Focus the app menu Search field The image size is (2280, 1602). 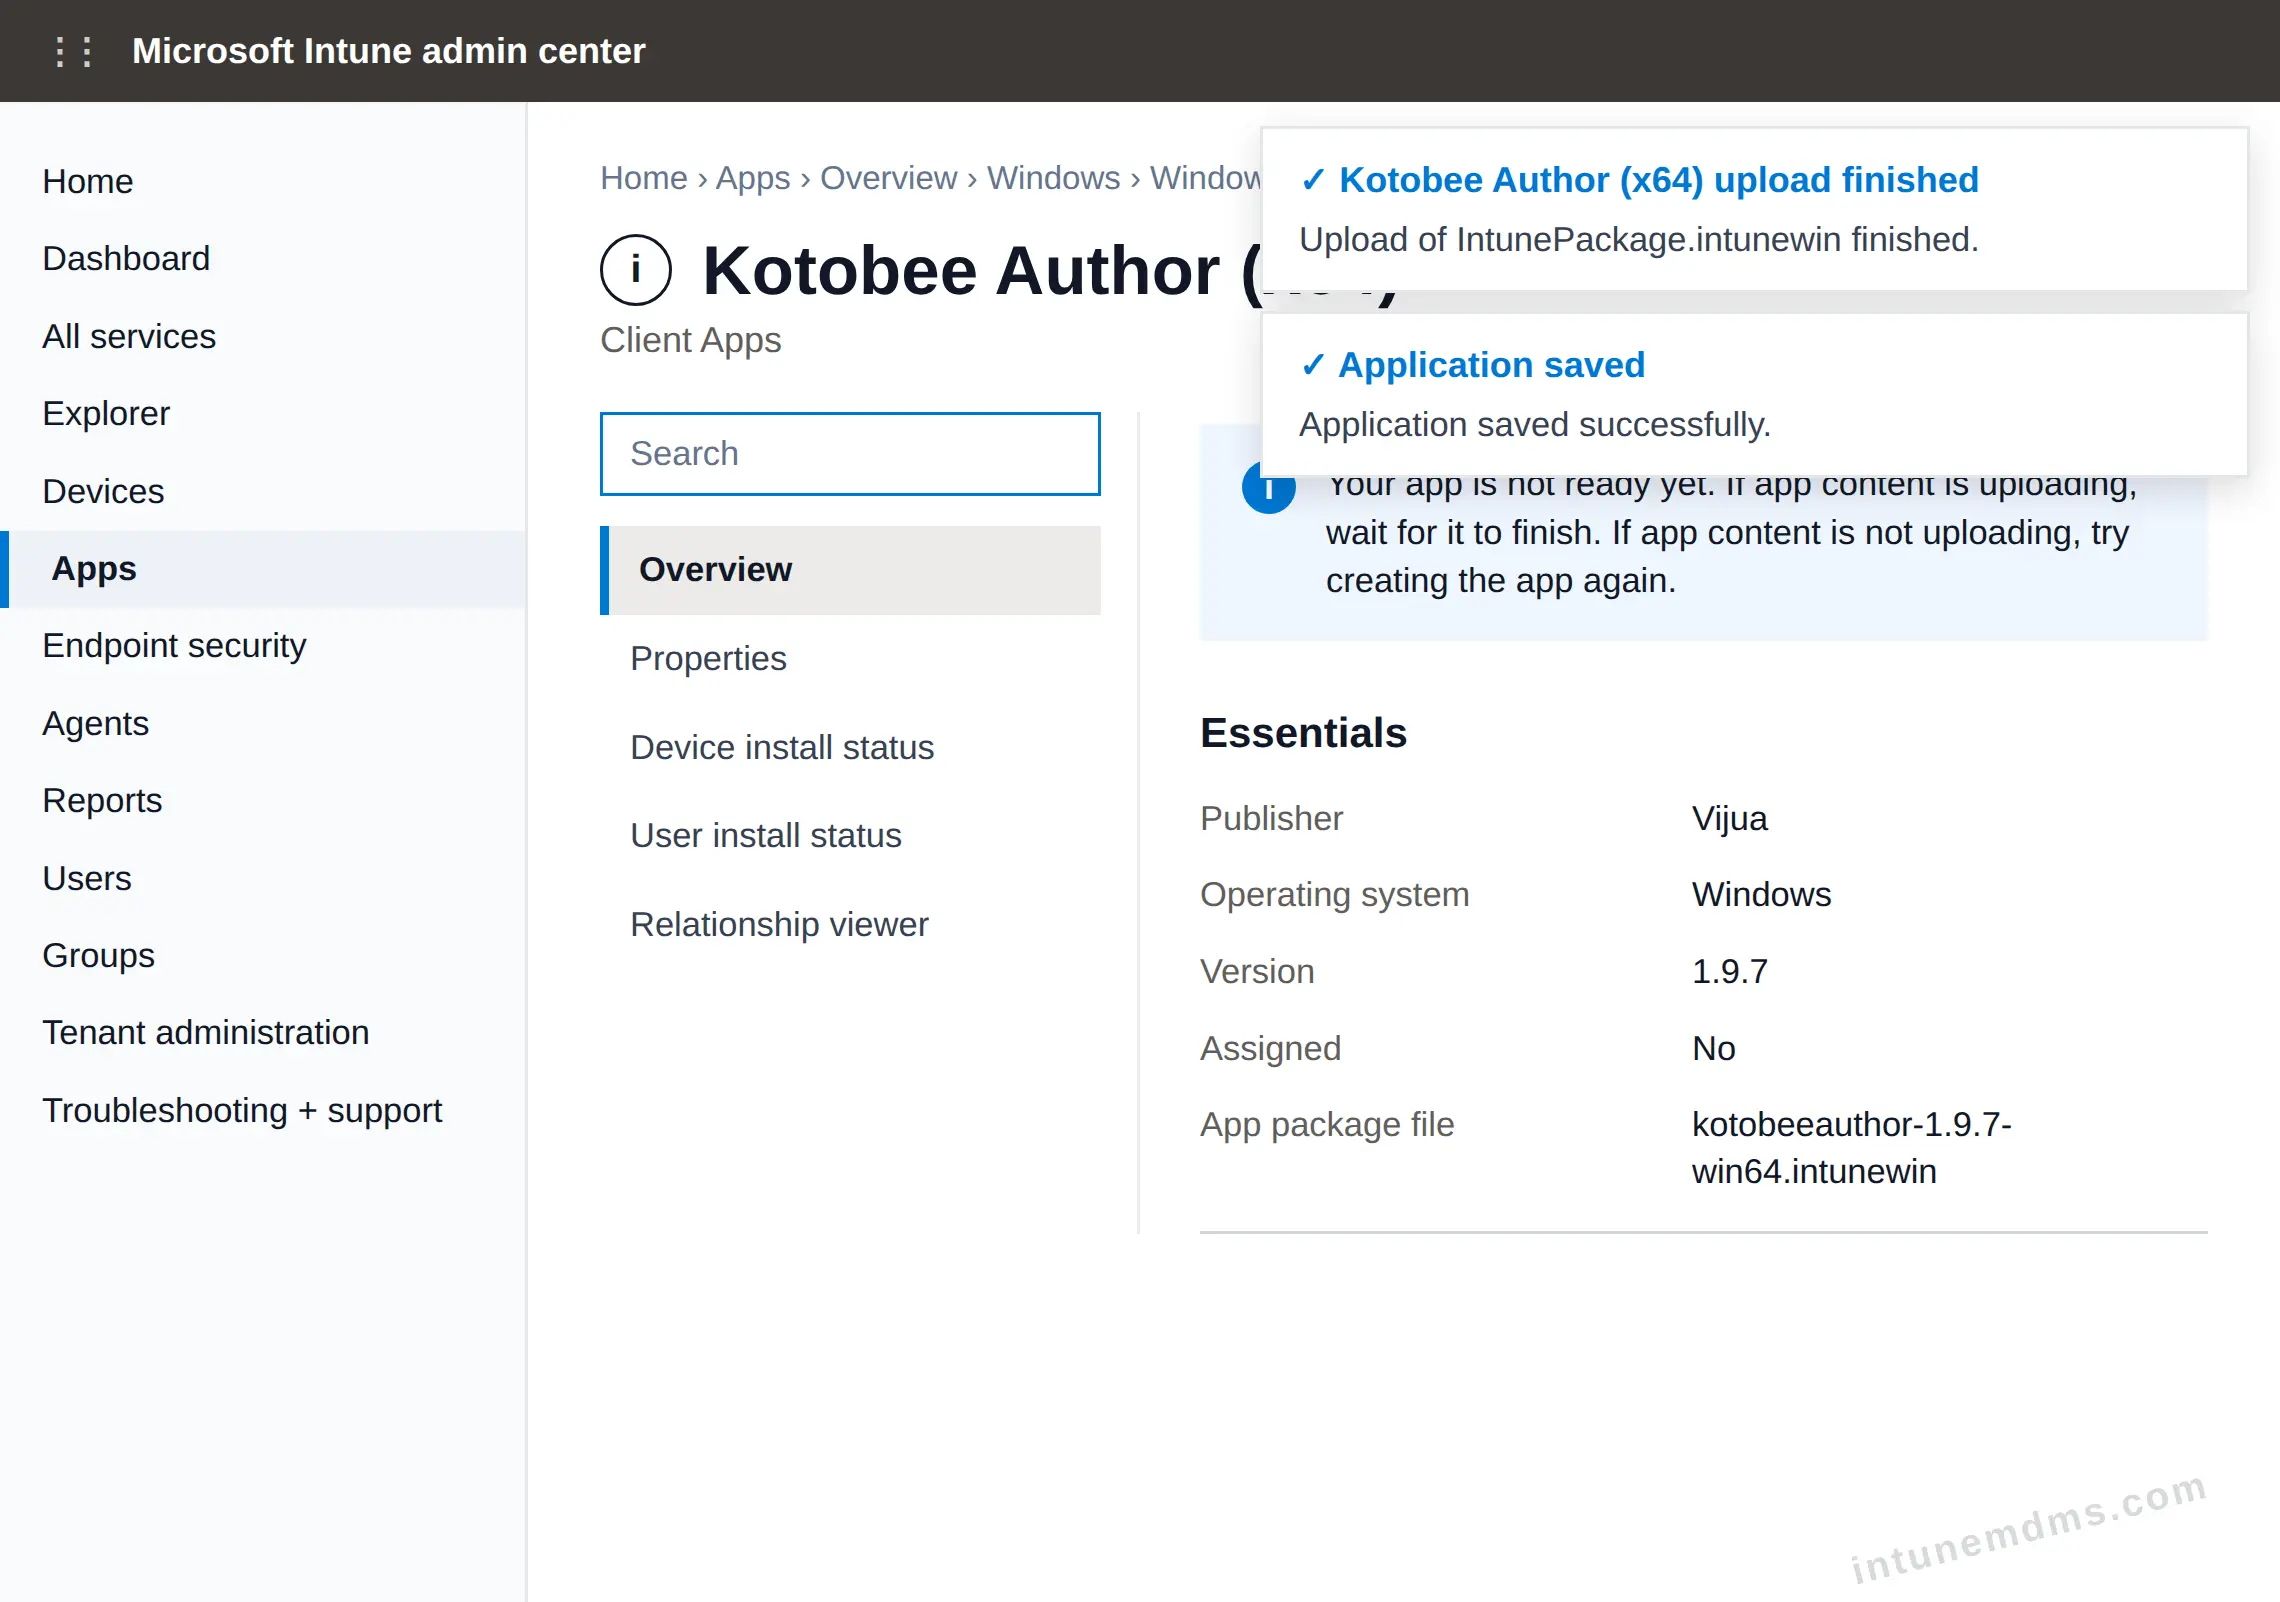coord(850,454)
